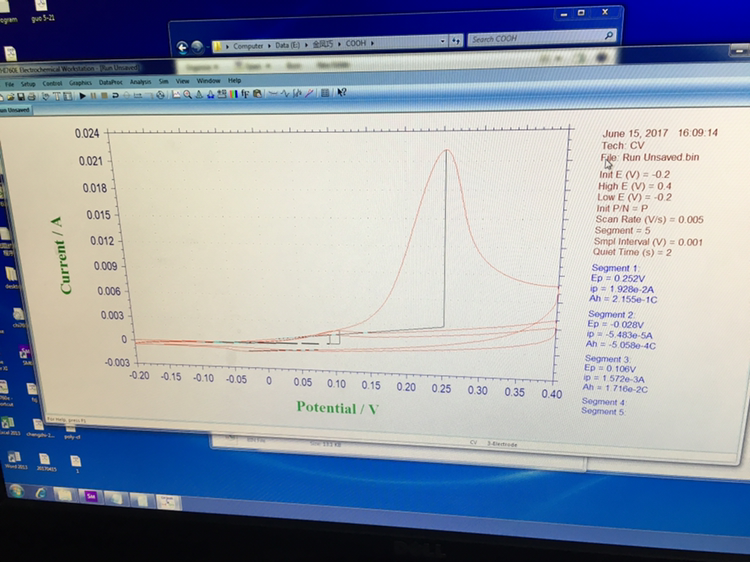Click COOH folder in Explorer address bar
This screenshot has height=562, width=750.
[355, 44]
